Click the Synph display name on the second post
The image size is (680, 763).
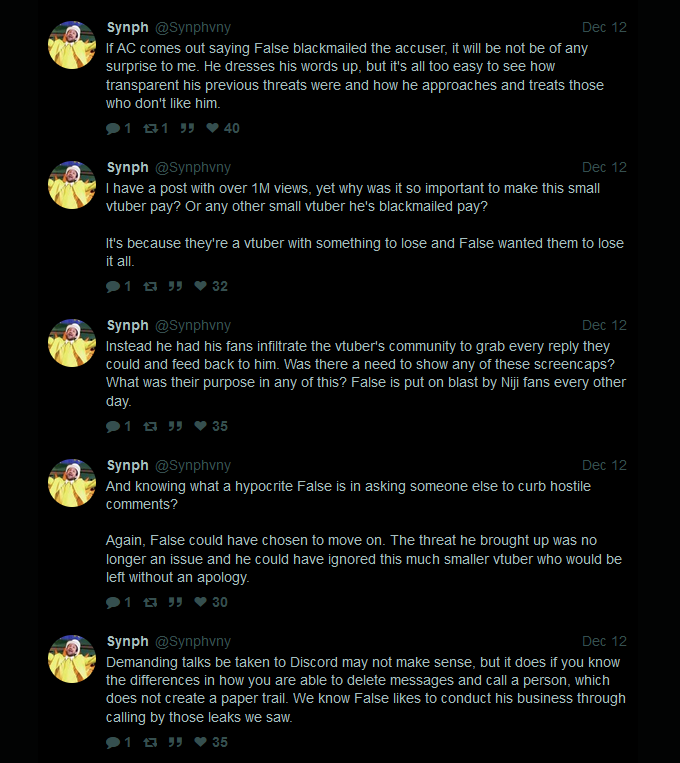[128, 167]
